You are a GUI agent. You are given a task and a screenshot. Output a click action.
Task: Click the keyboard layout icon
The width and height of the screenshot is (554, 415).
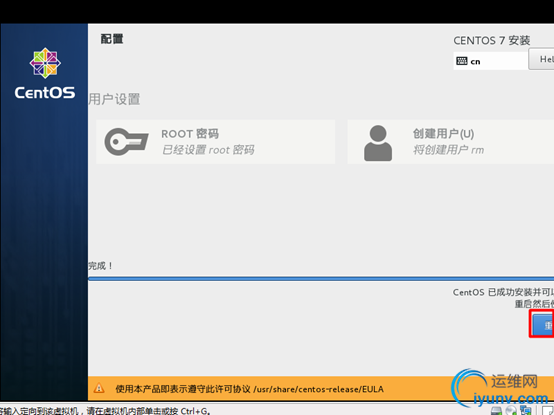[461, 61]
